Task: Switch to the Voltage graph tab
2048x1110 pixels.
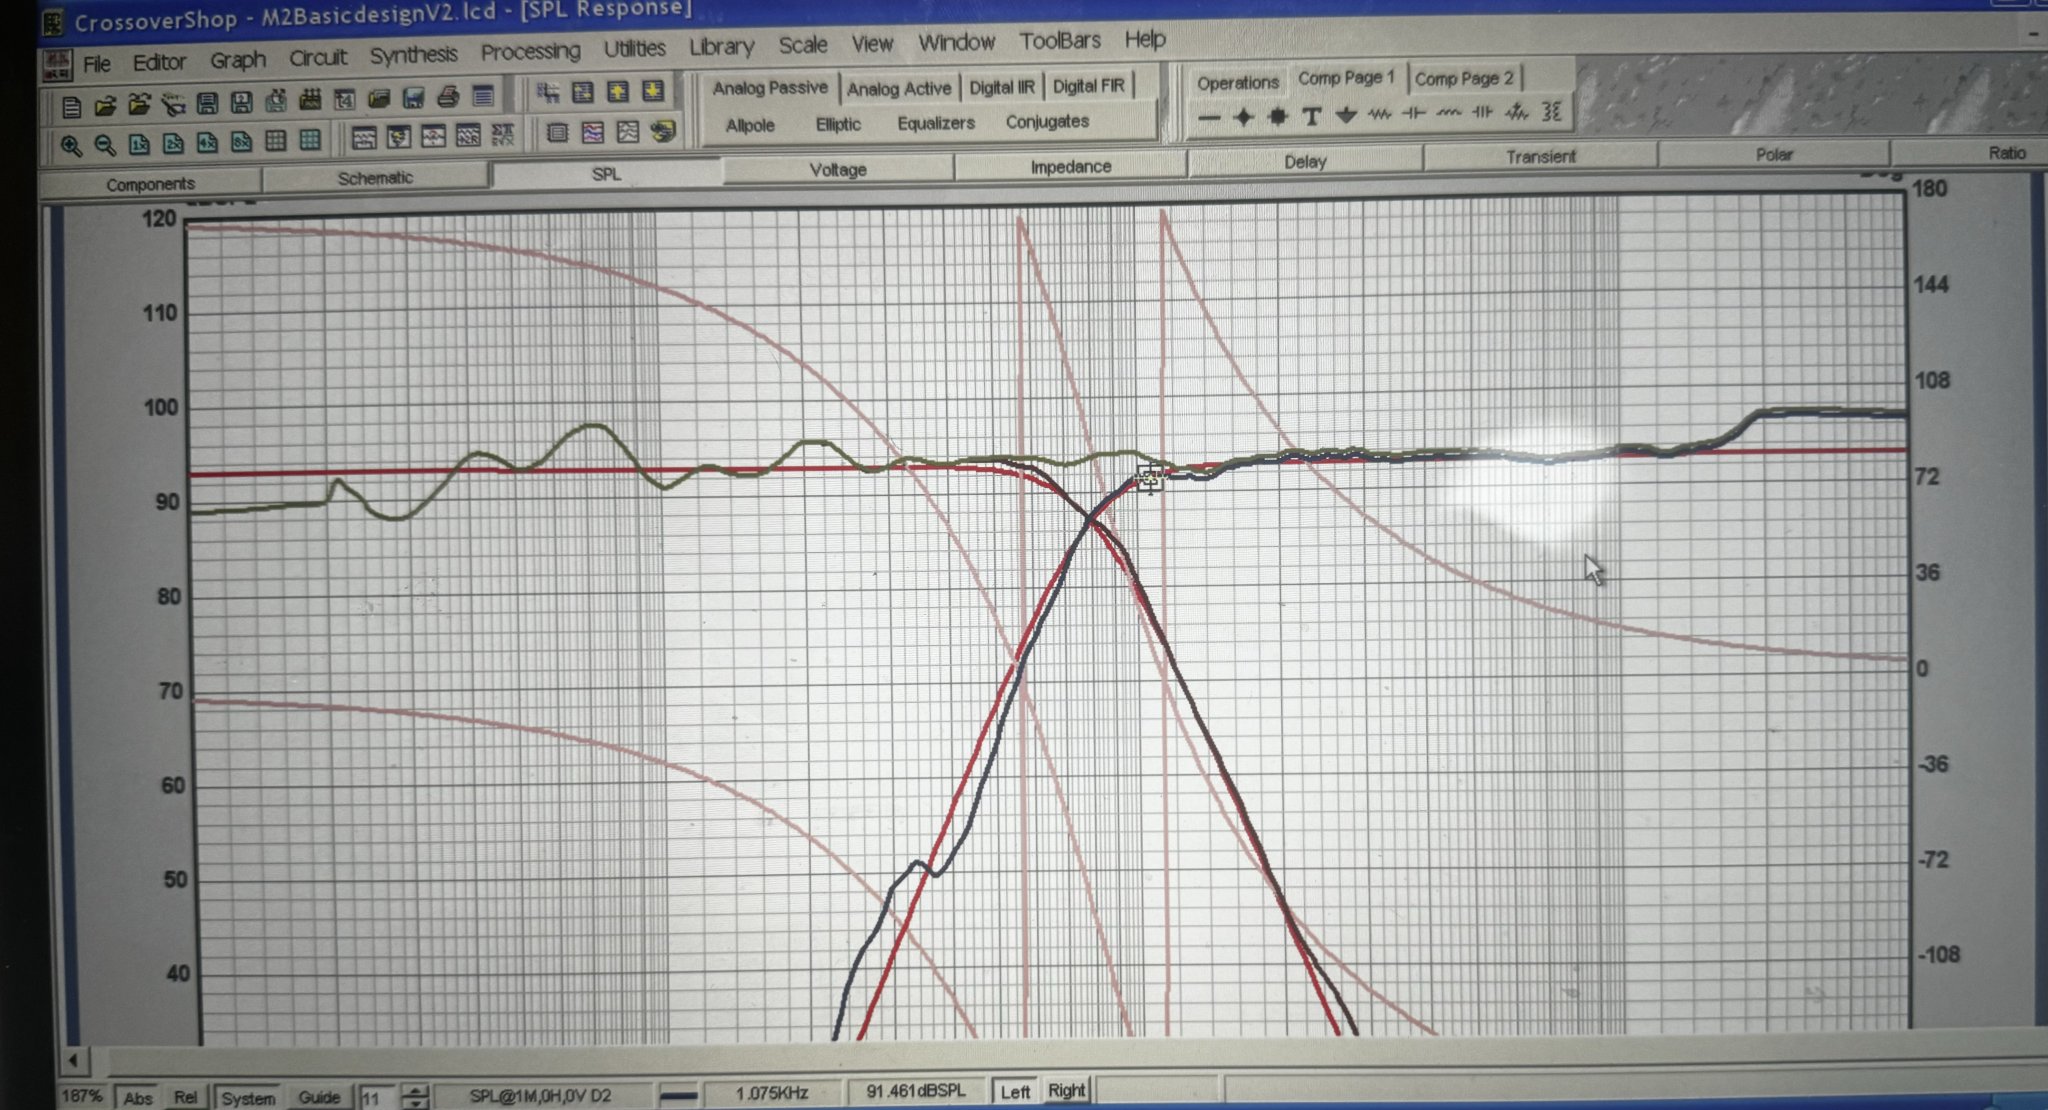Action: tap(838, 170)
